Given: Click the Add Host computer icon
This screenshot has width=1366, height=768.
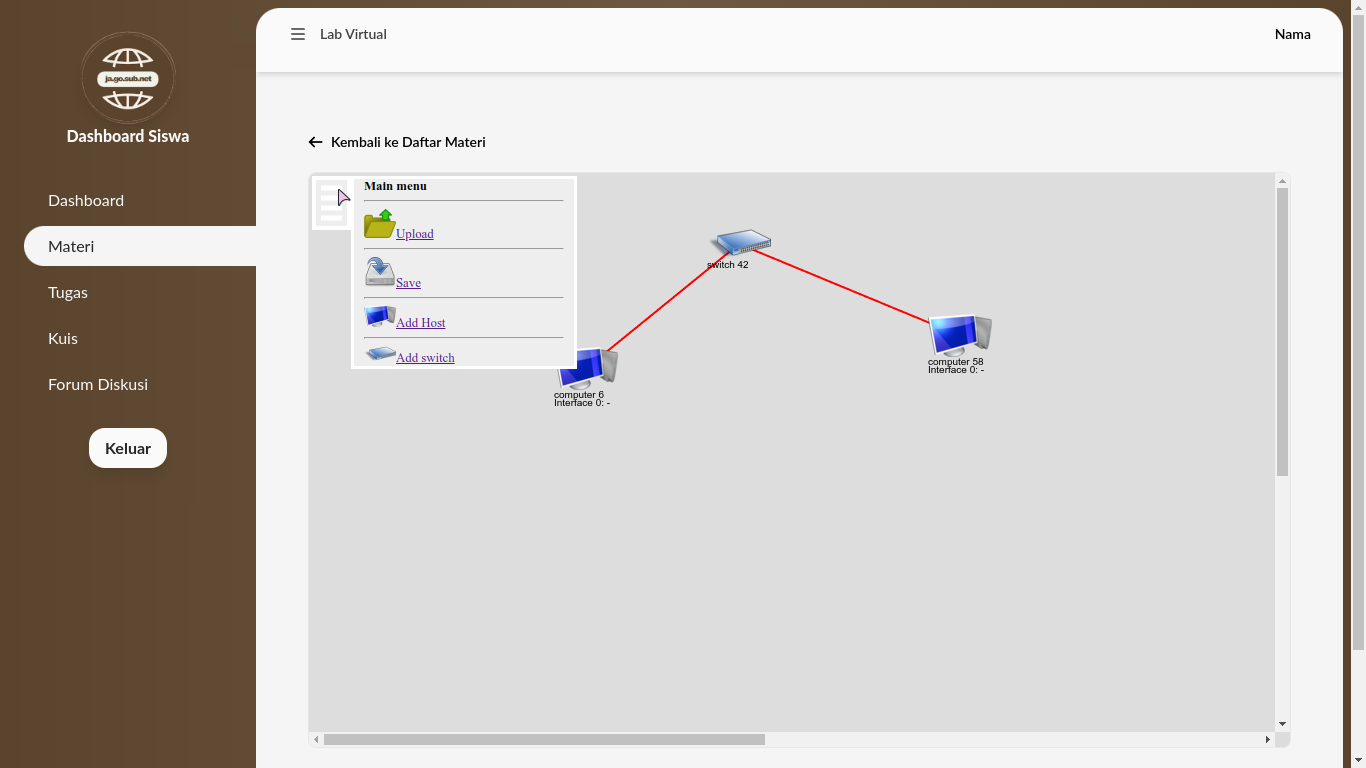Looking at the screenshot, I should point(379,317).
